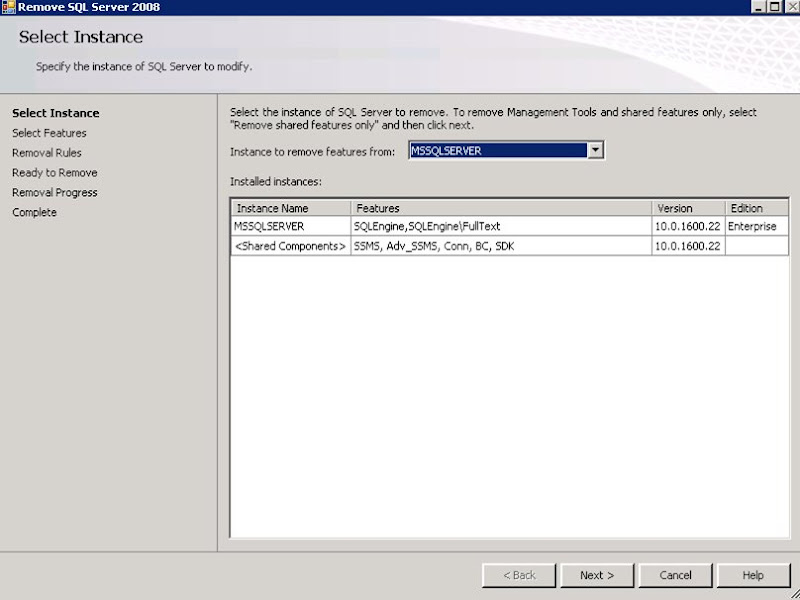
Task: Click the 'Select Instance' page heading
Action: (x=81, y=37)
